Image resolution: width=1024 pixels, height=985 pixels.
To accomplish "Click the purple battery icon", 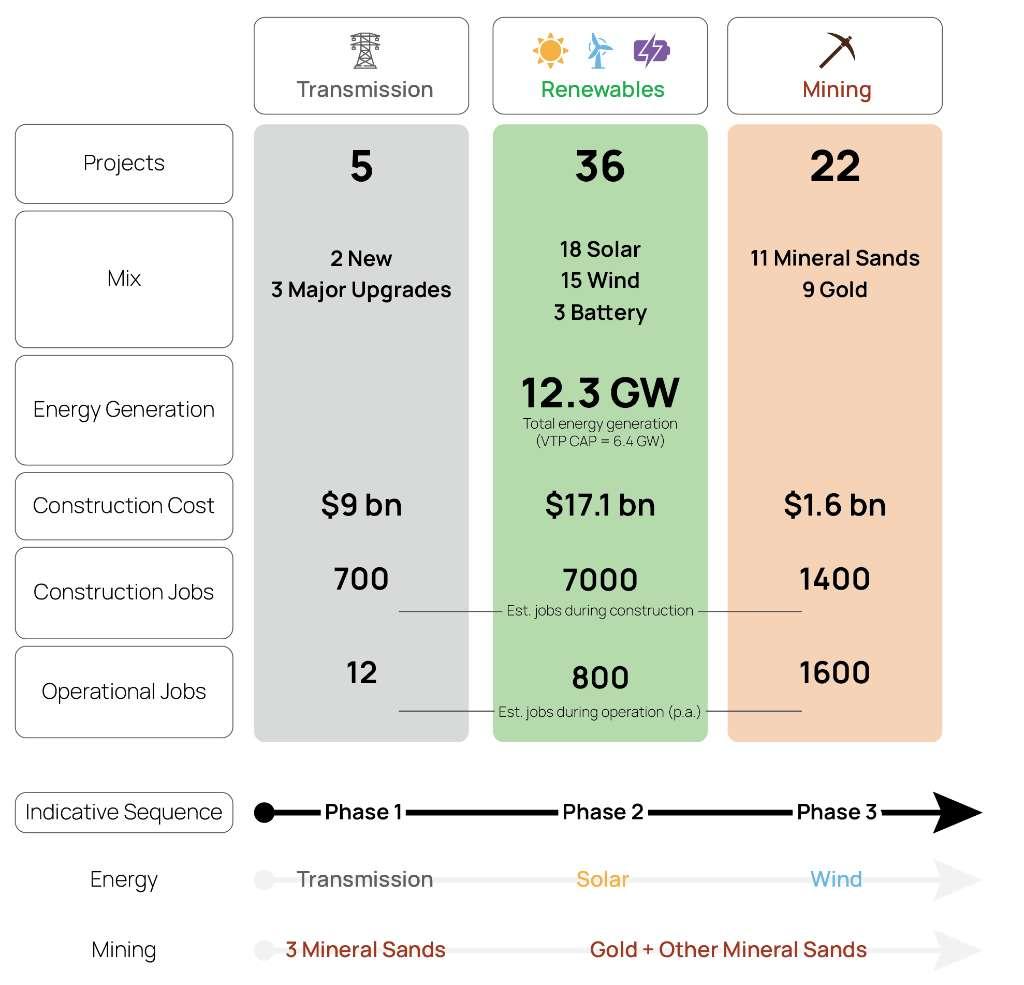I will point(651,51).
